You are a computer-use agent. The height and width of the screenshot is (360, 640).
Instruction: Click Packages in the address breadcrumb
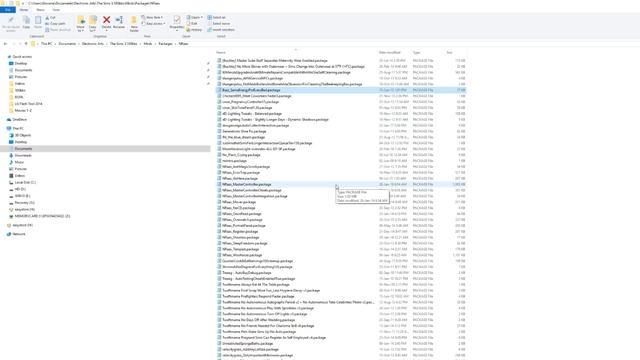pyautogui.click(x=165, y=44)
